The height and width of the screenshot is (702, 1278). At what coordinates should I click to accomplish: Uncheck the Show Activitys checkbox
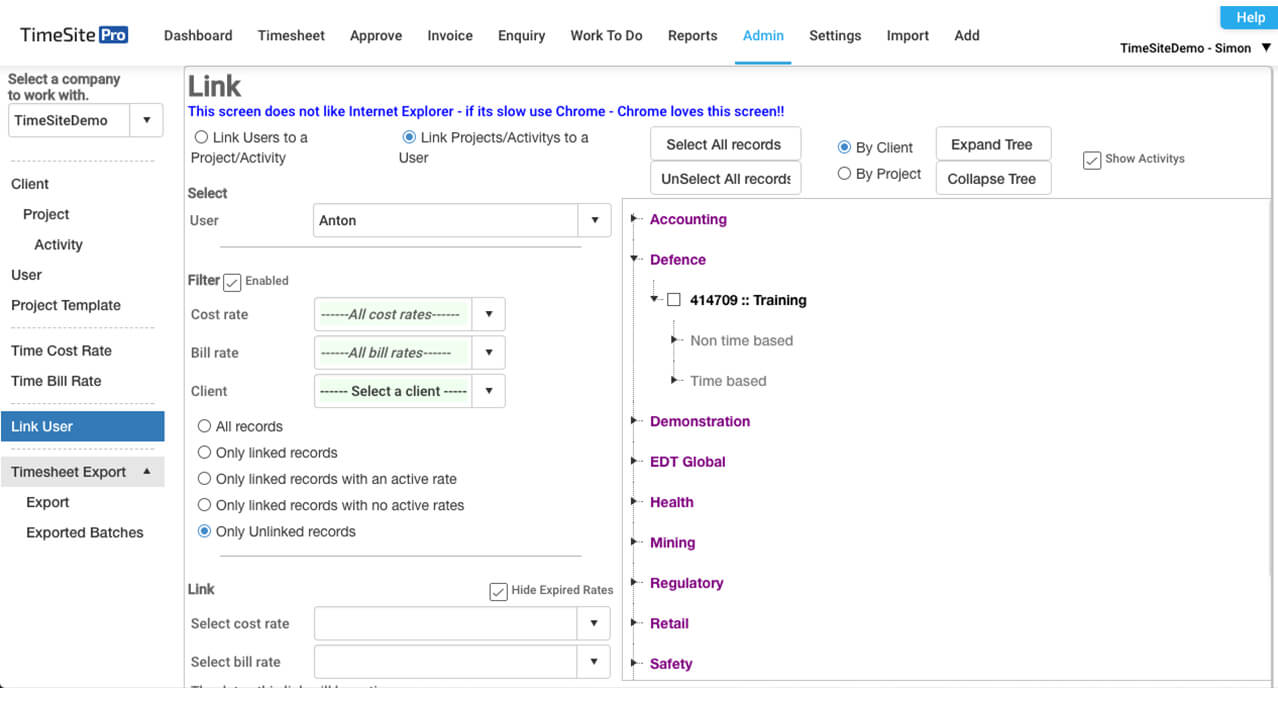(x=1092, y=159)
